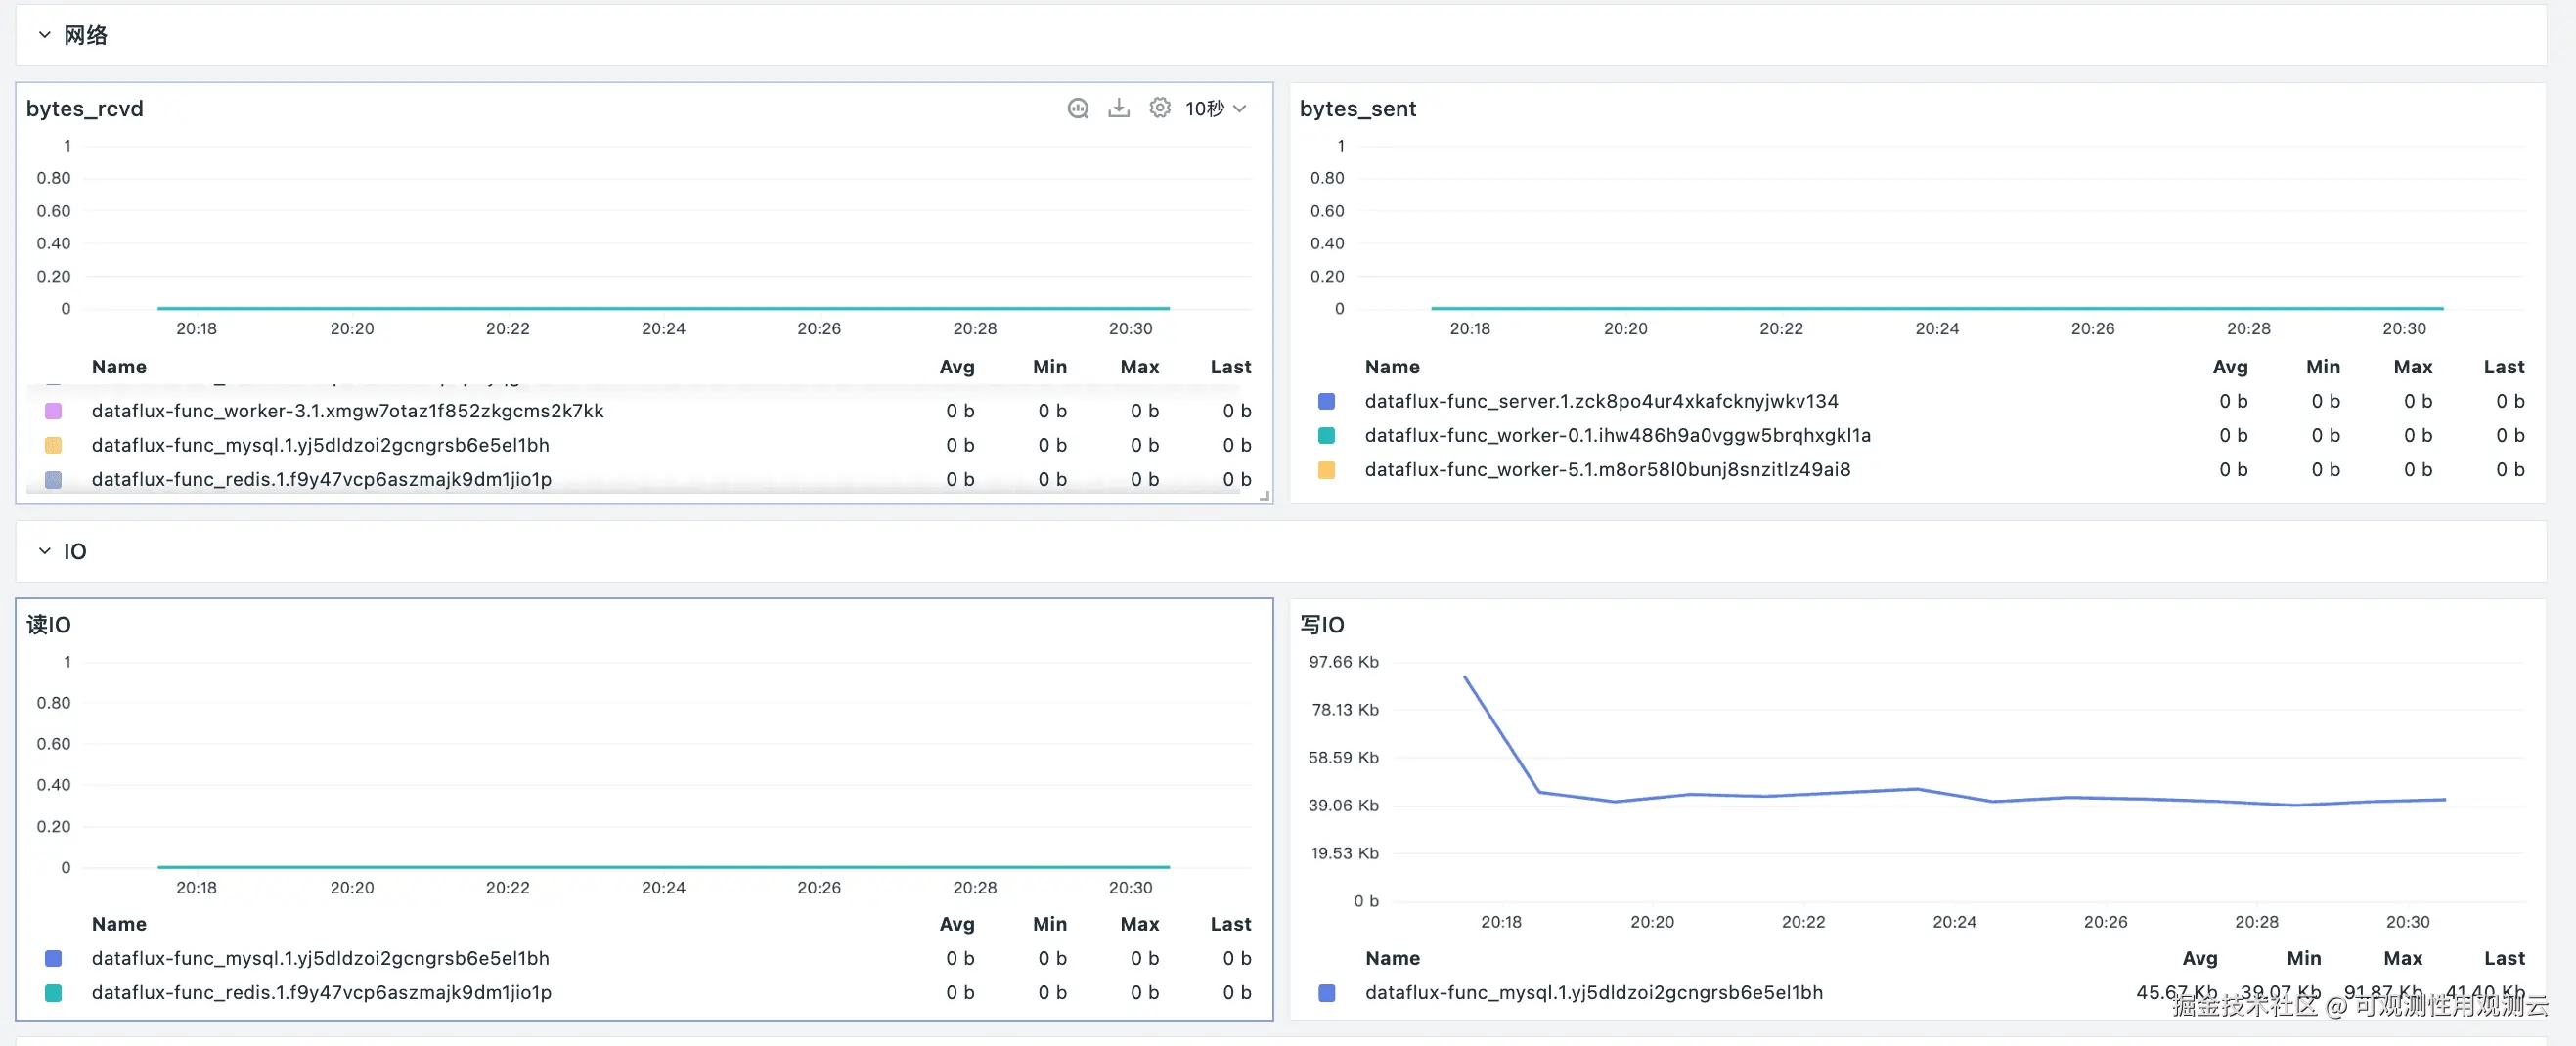Collapse the 网络 section
This screenshot has width=2576, height=1046.
[x=44, y=35]
